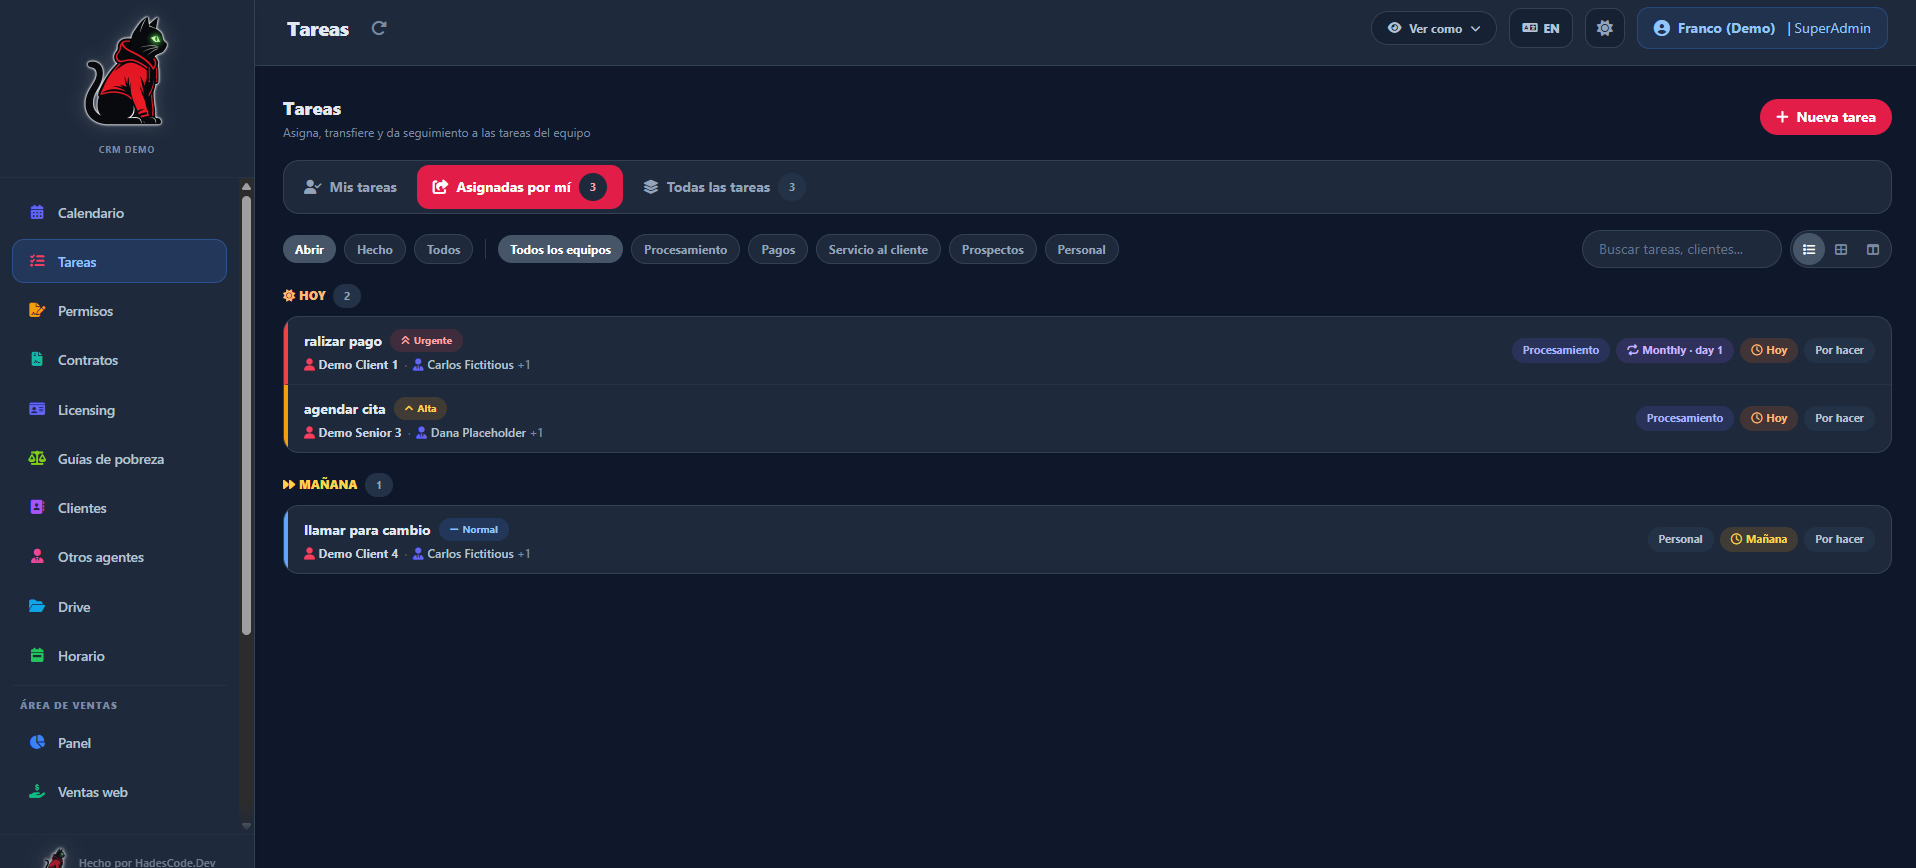Open Drive in the sidebar
Image resolution: width=1916 pixels, height=868 pixels.
click(x=119, y=607)
